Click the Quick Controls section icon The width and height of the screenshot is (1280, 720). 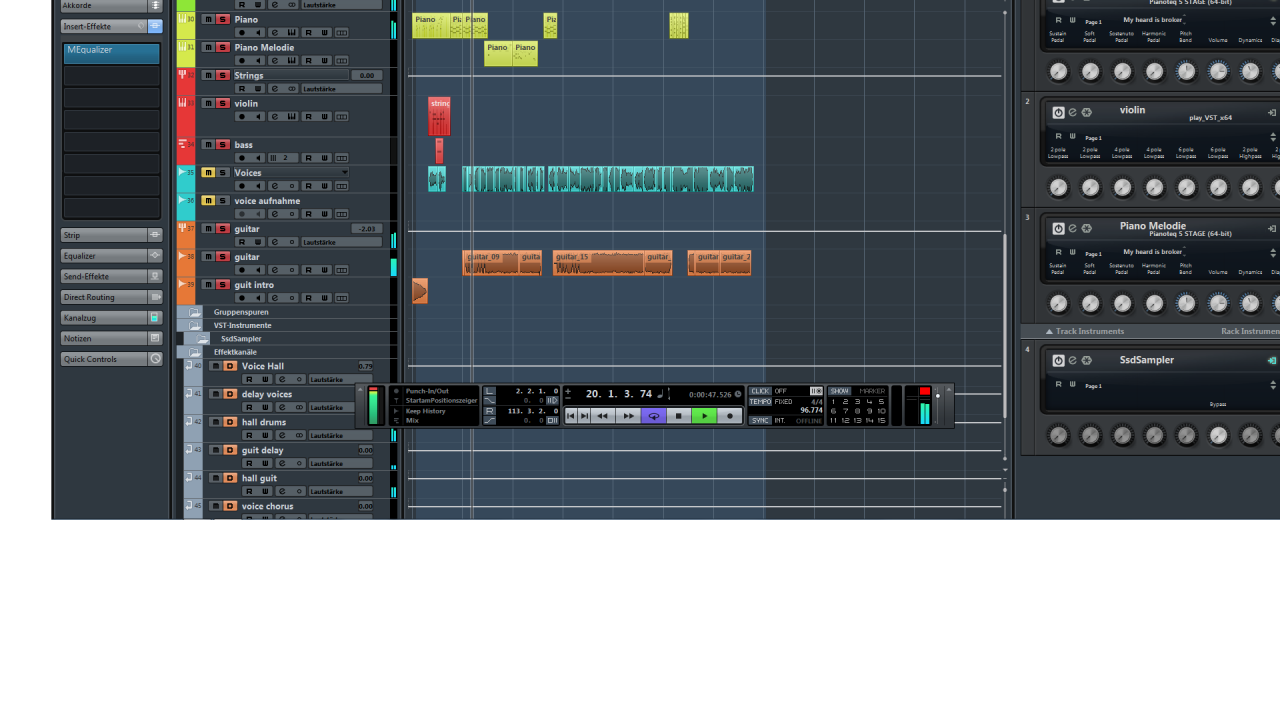(155, 359)
